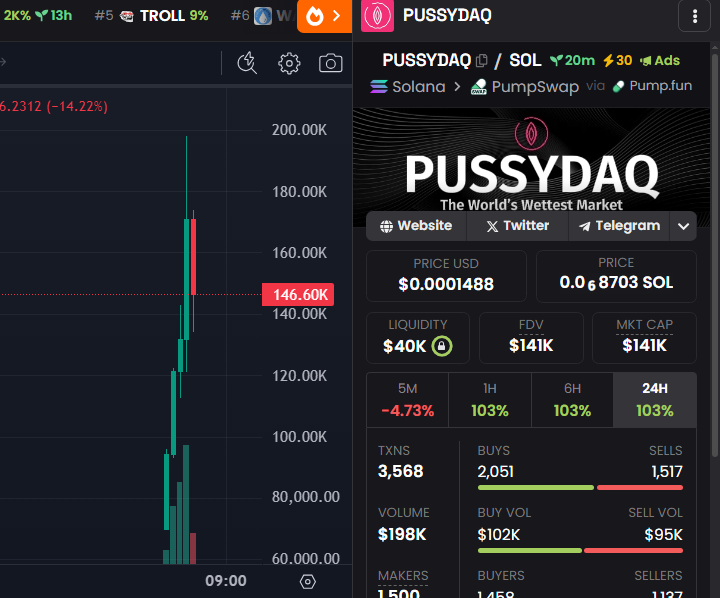Open the quick search lightning icon
Viewport: 720px width, 598px height.
pyautogui.click(x=247, y=63)
